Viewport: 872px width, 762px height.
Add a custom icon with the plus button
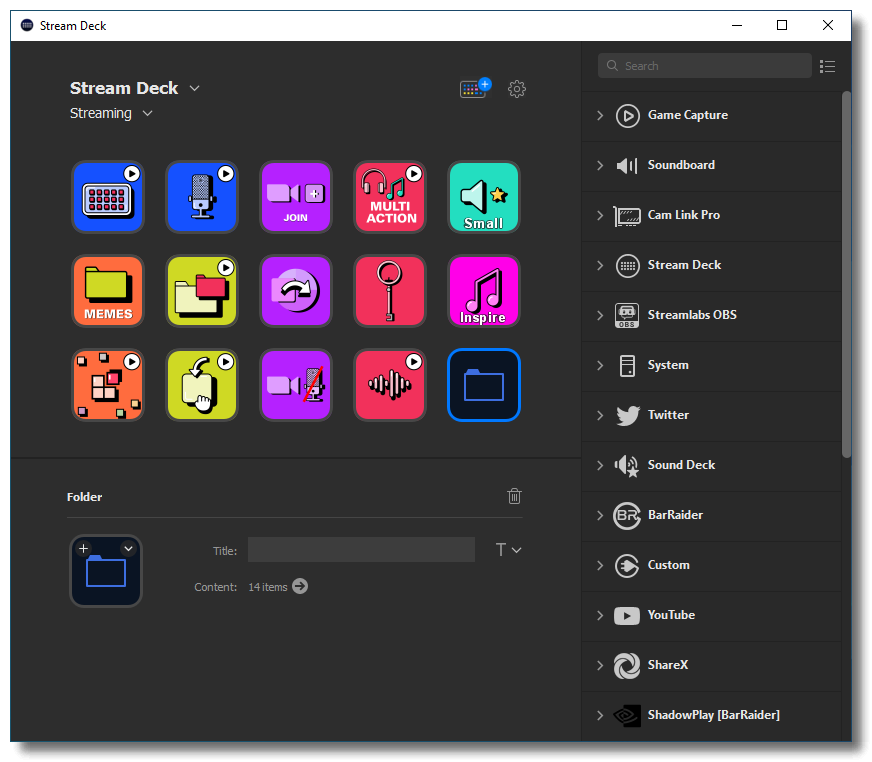click(x=83, y=548)
